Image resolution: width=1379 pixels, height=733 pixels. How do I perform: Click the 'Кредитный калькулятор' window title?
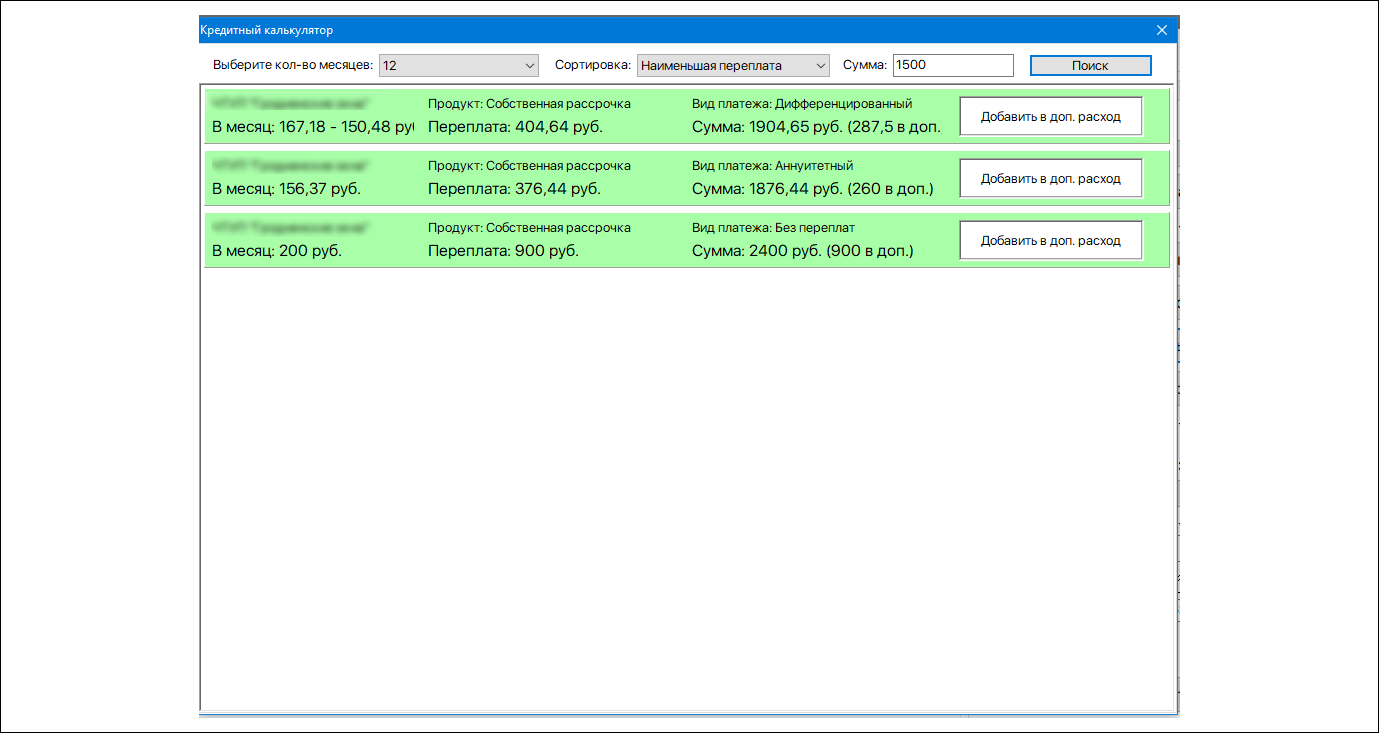point(266,30)
